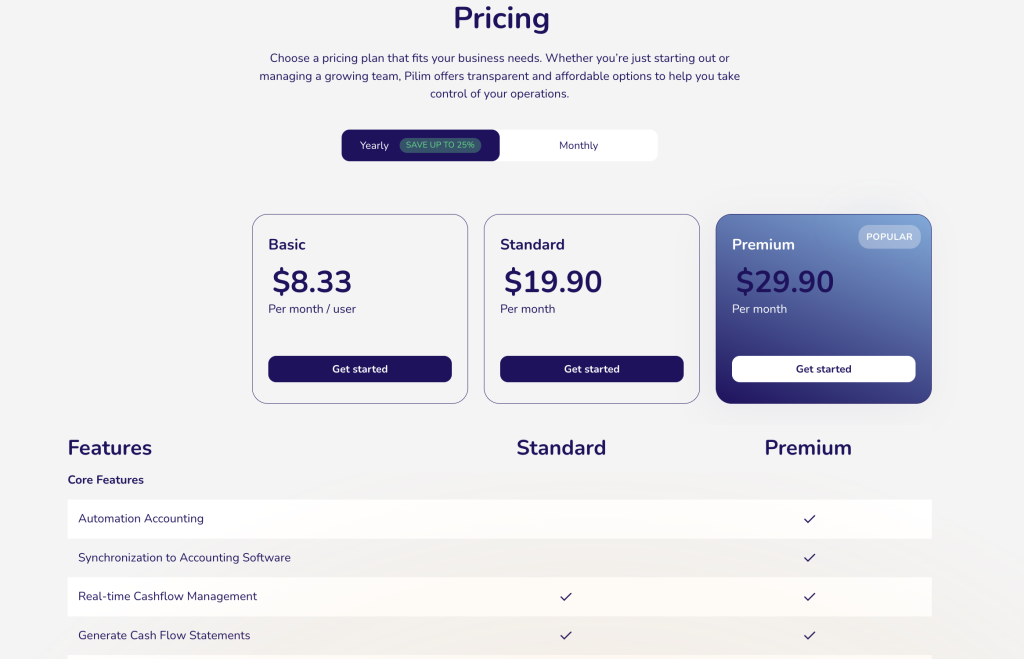
Task: Click the Premium column header in Features
Action: pyautogui.click(x=808, y=448)
